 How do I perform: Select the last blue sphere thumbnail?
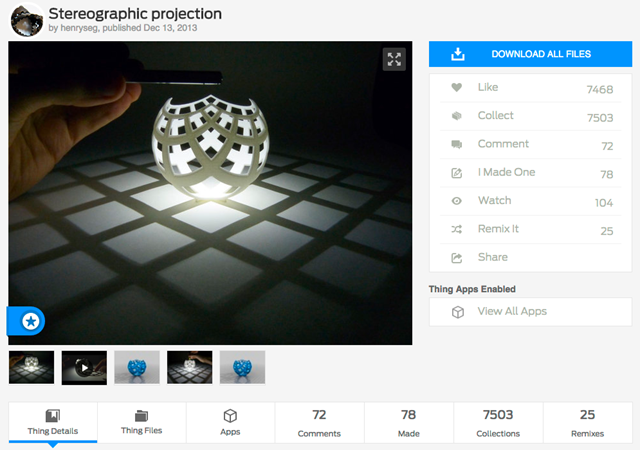click(x=242, y=367)
